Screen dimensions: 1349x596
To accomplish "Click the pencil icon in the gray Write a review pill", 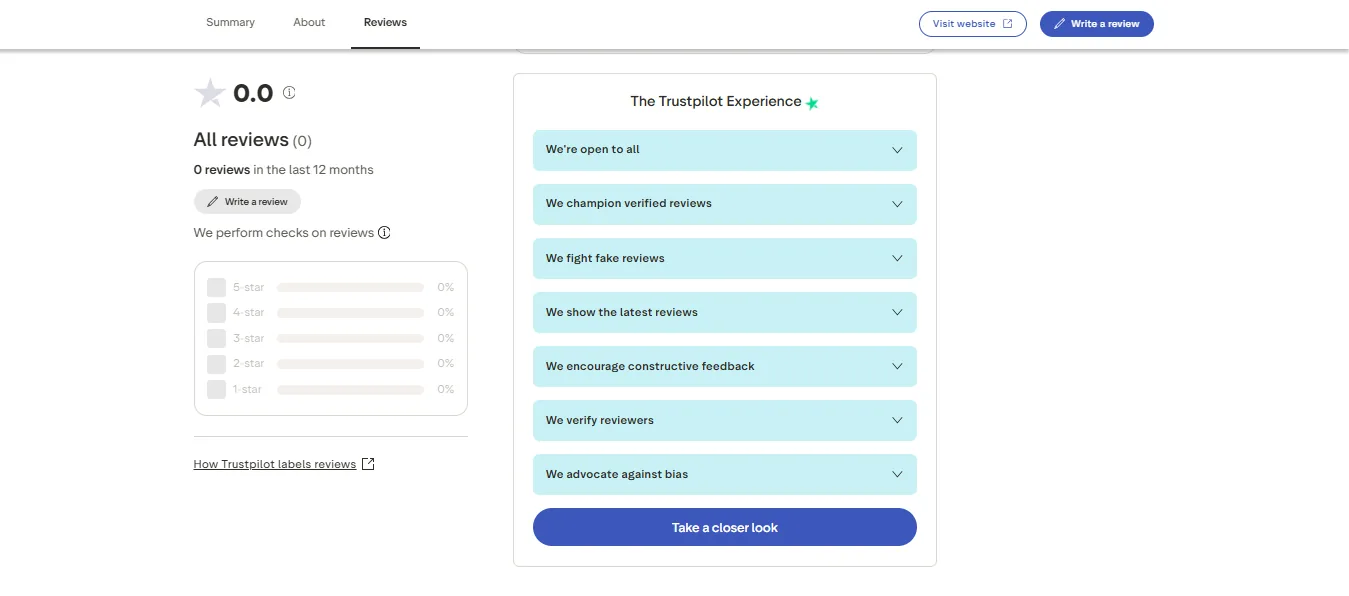I will (212, 202).
